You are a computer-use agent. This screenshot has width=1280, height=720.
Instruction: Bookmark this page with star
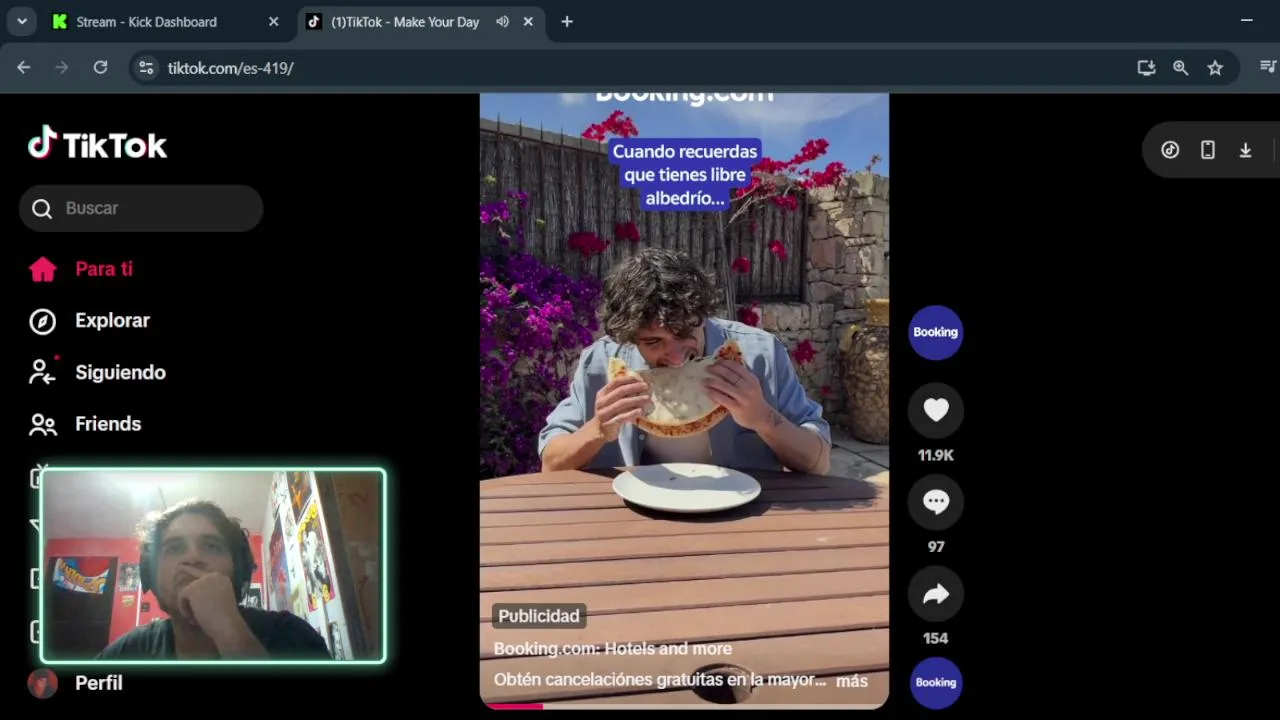1215,68
